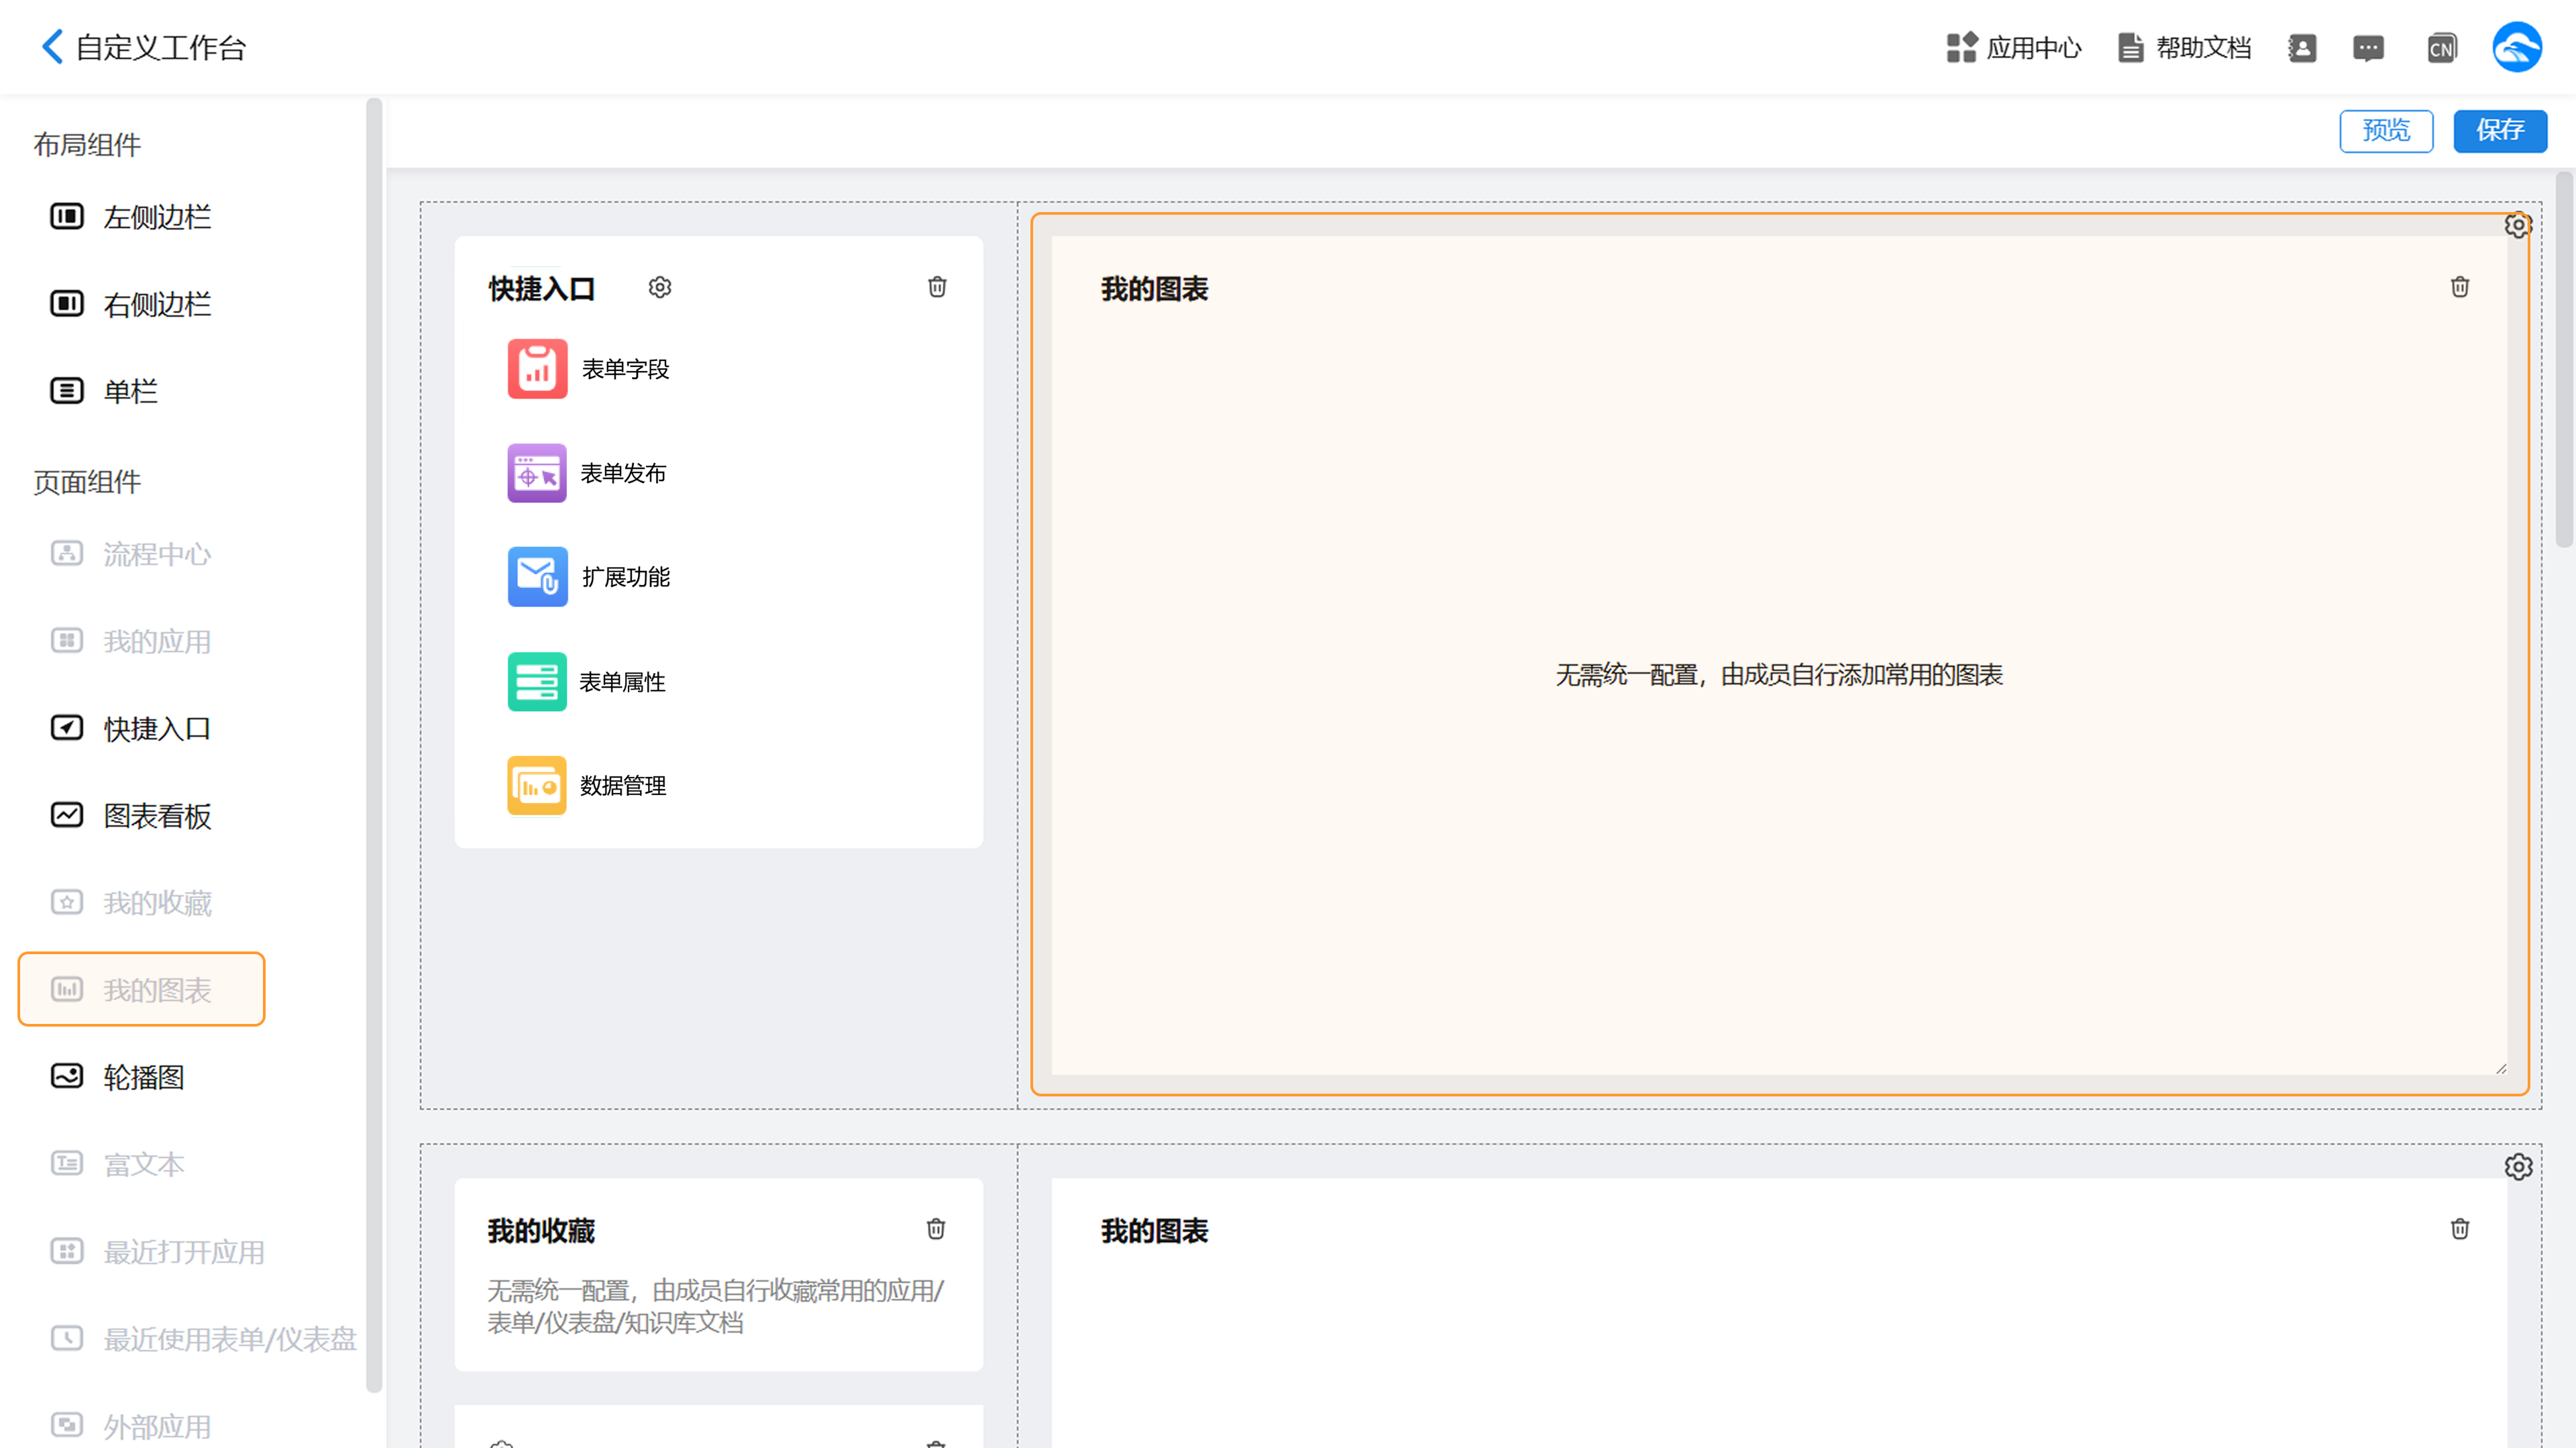
Task: Click the main canvas vertical scrollbar
Action: coord(2563,360)
